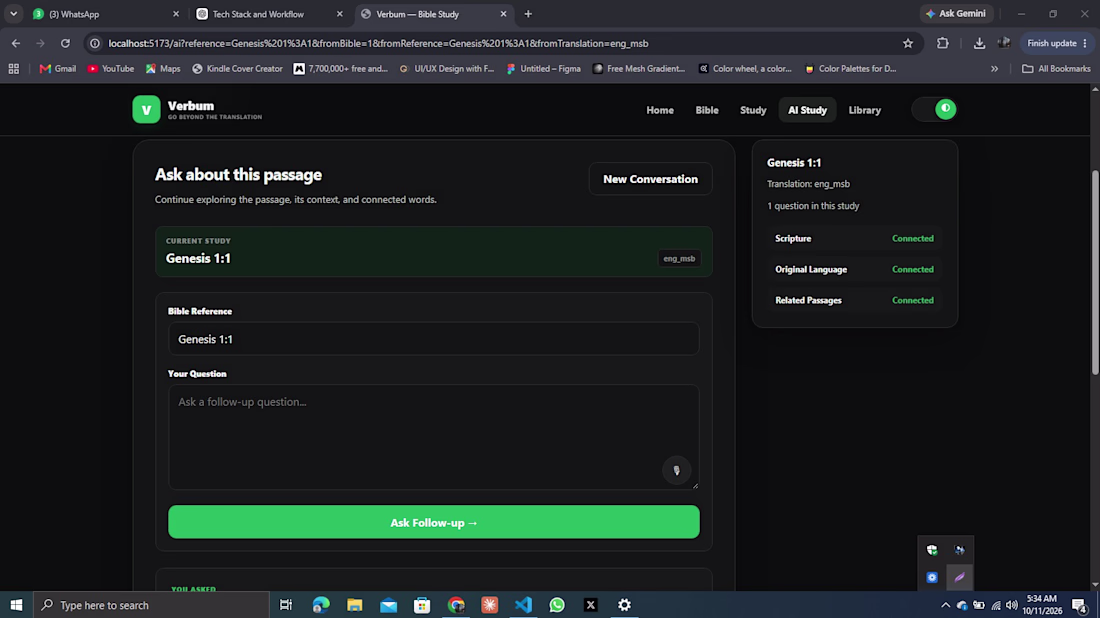Open the Bible nav item
Image resolution: width=1100 pixels, height=618 pixels.
[x=706, y=110]
